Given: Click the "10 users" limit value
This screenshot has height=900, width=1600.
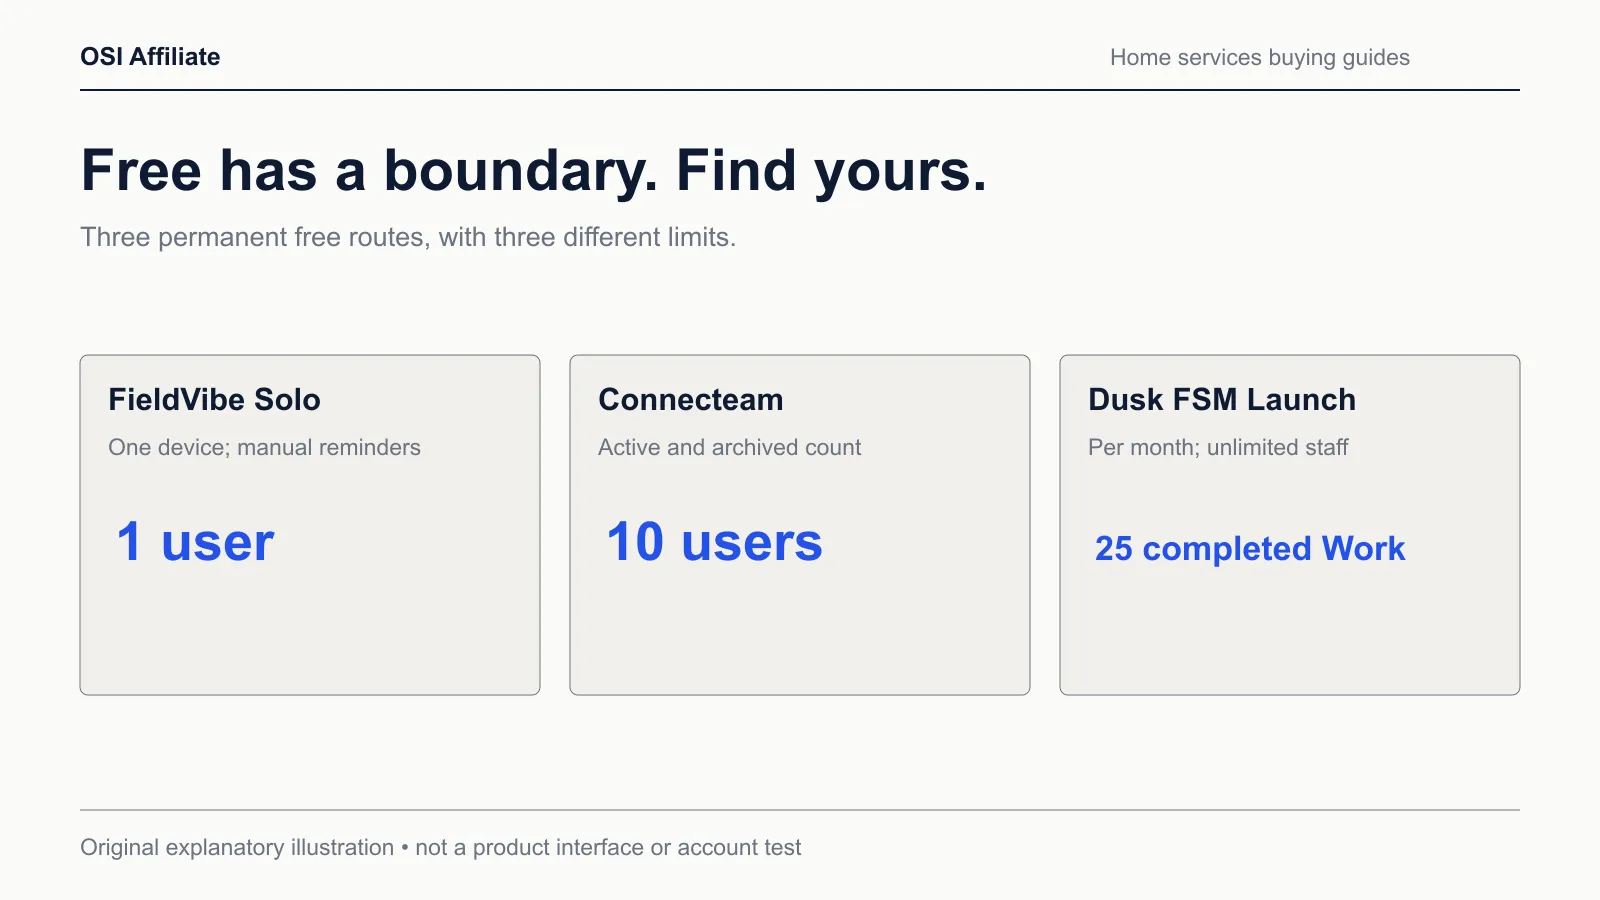Looking at the screenshot, I should pos(714,542).
